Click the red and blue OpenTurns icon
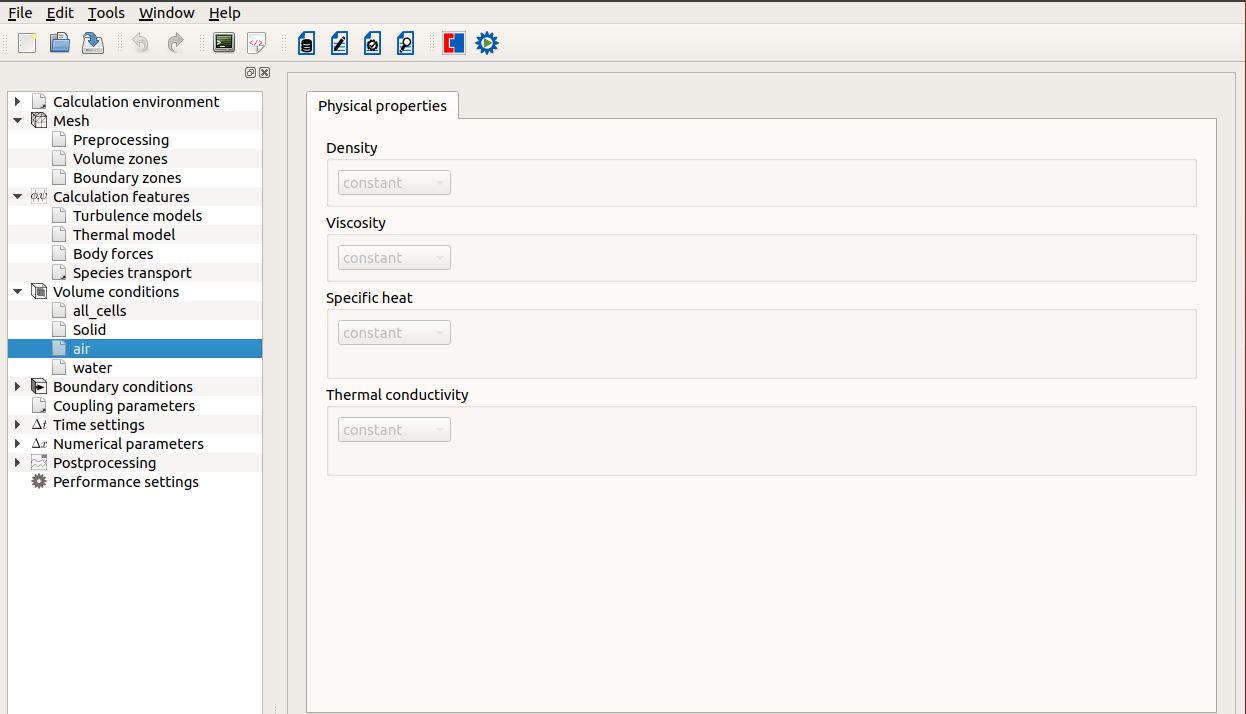Viewport: 1246px width, 714px height. pos(454,43)
